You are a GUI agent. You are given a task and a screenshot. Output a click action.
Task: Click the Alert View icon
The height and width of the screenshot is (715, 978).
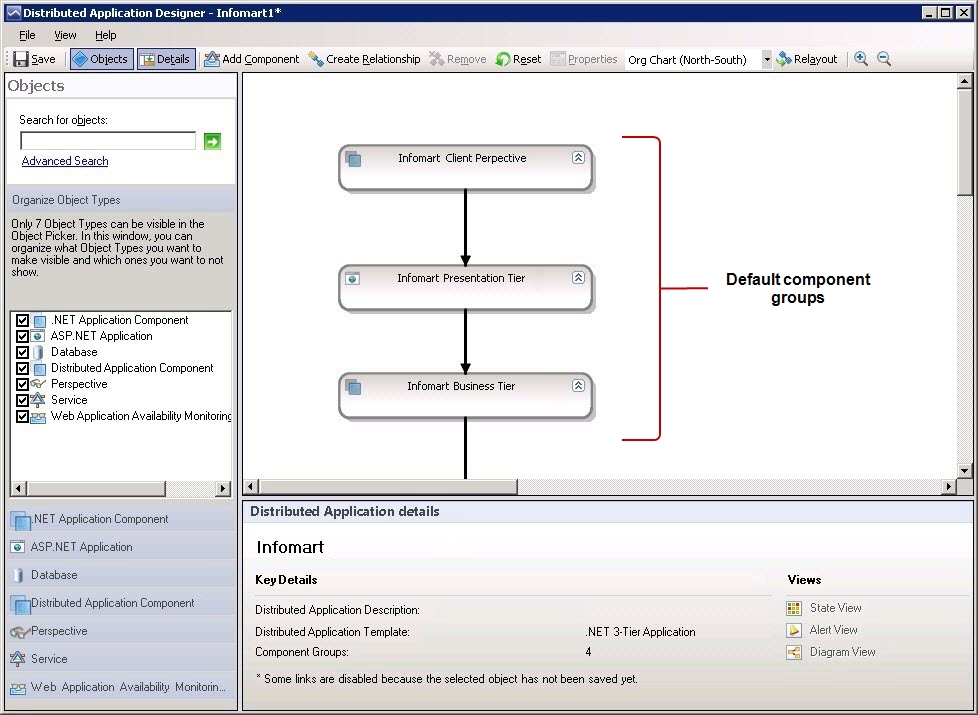pyautogui.click(x=794, y=631)
